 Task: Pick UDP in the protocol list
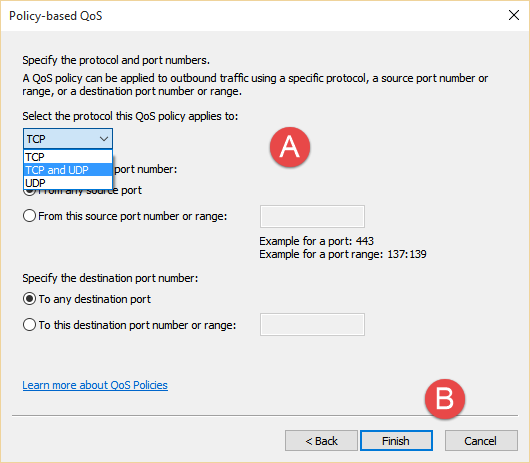(68, 183)
